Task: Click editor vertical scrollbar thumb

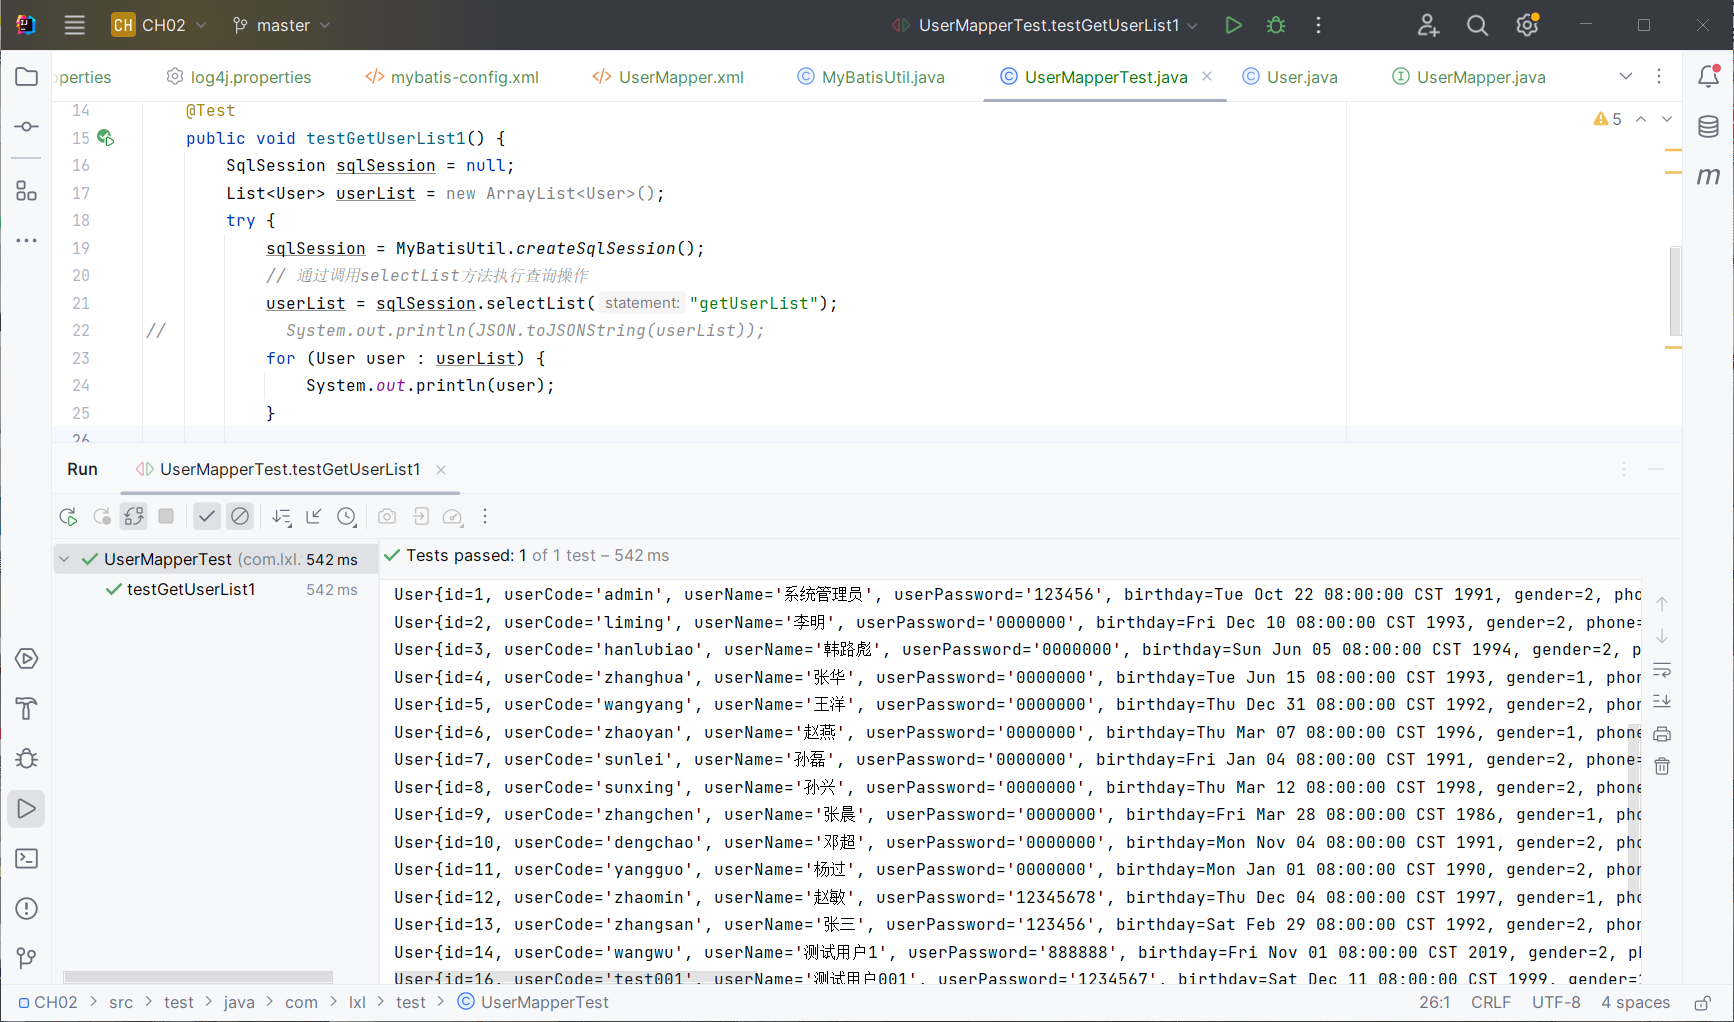Action: [1675, 292]
